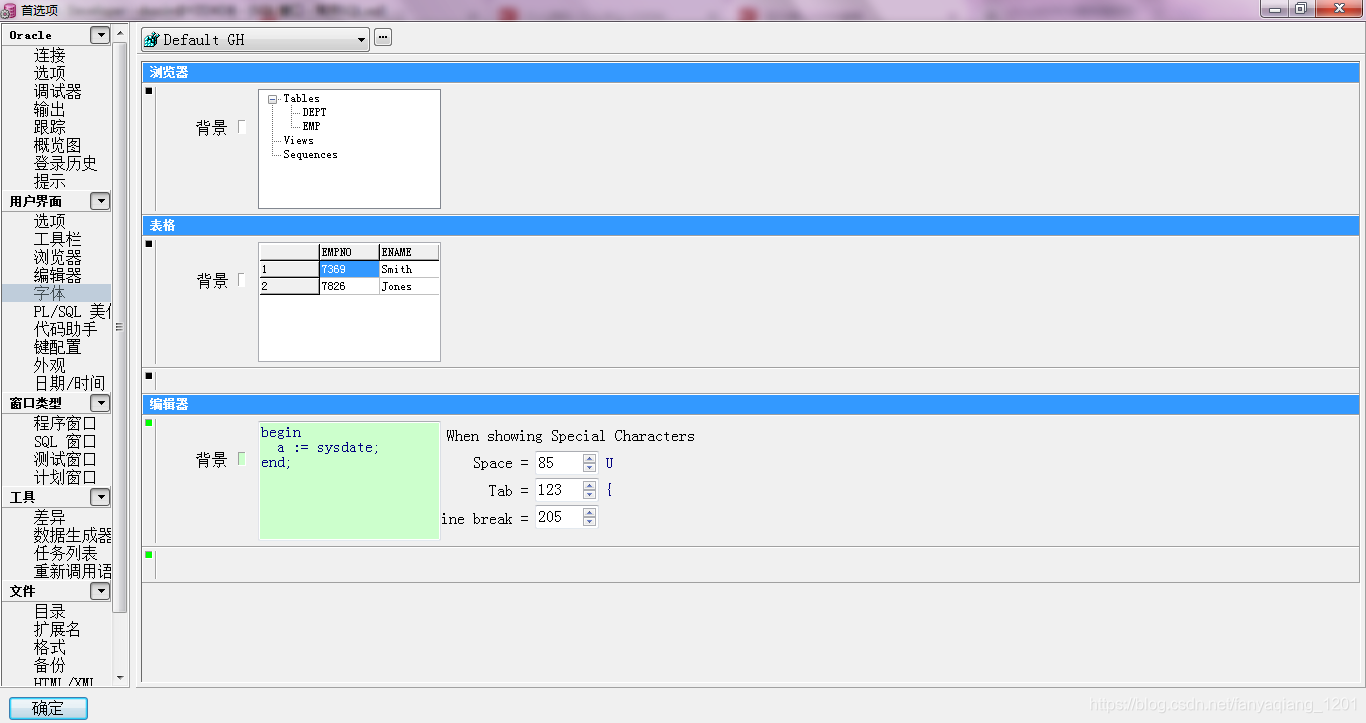
Task: Click the 确定 button
Action: click(48, 708)
